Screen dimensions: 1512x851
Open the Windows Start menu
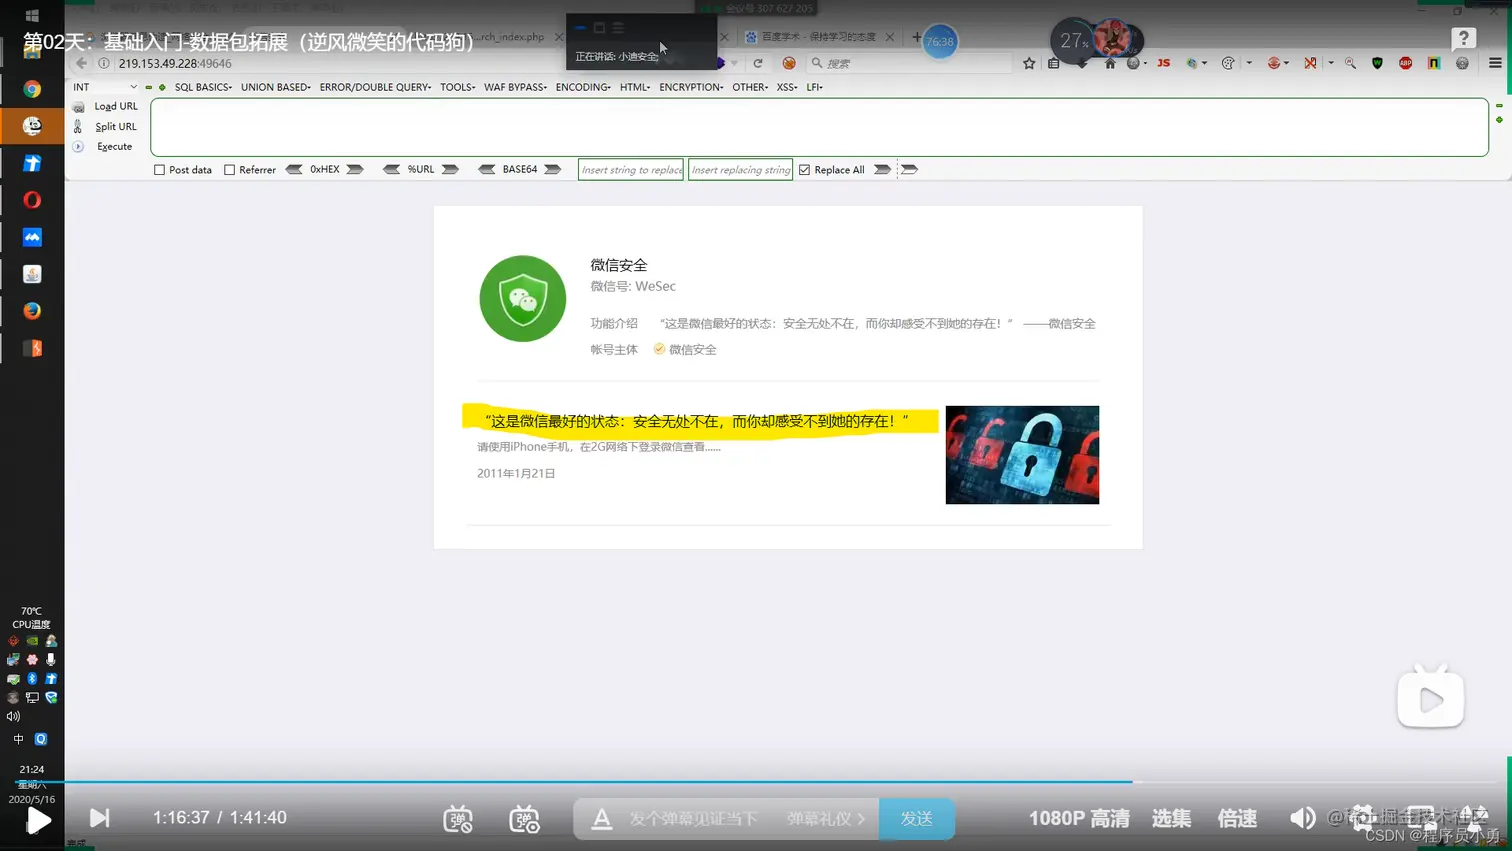tap(32, 15)
